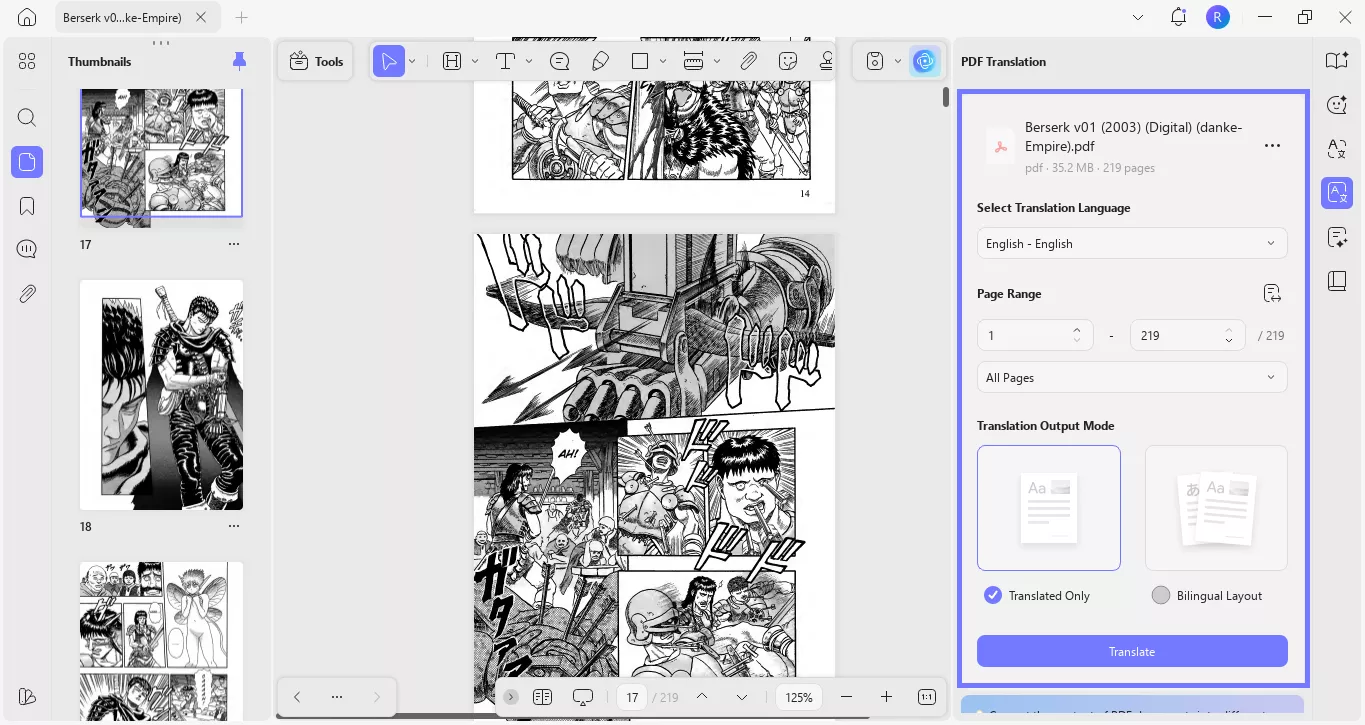Open the title bar tab list chevron
1365x725 pixels.
click(1138, 17)
